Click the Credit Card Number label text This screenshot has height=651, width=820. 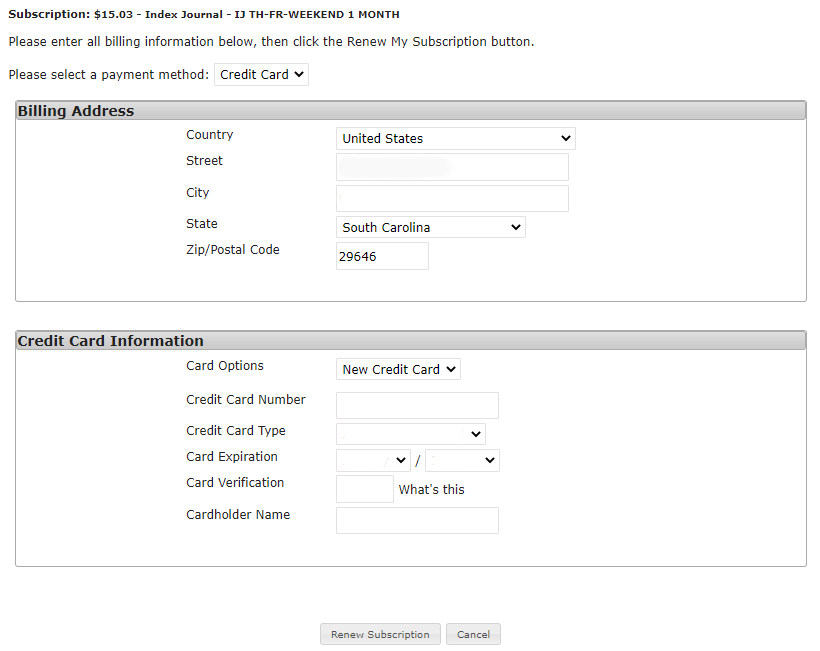tap(246, 400)
